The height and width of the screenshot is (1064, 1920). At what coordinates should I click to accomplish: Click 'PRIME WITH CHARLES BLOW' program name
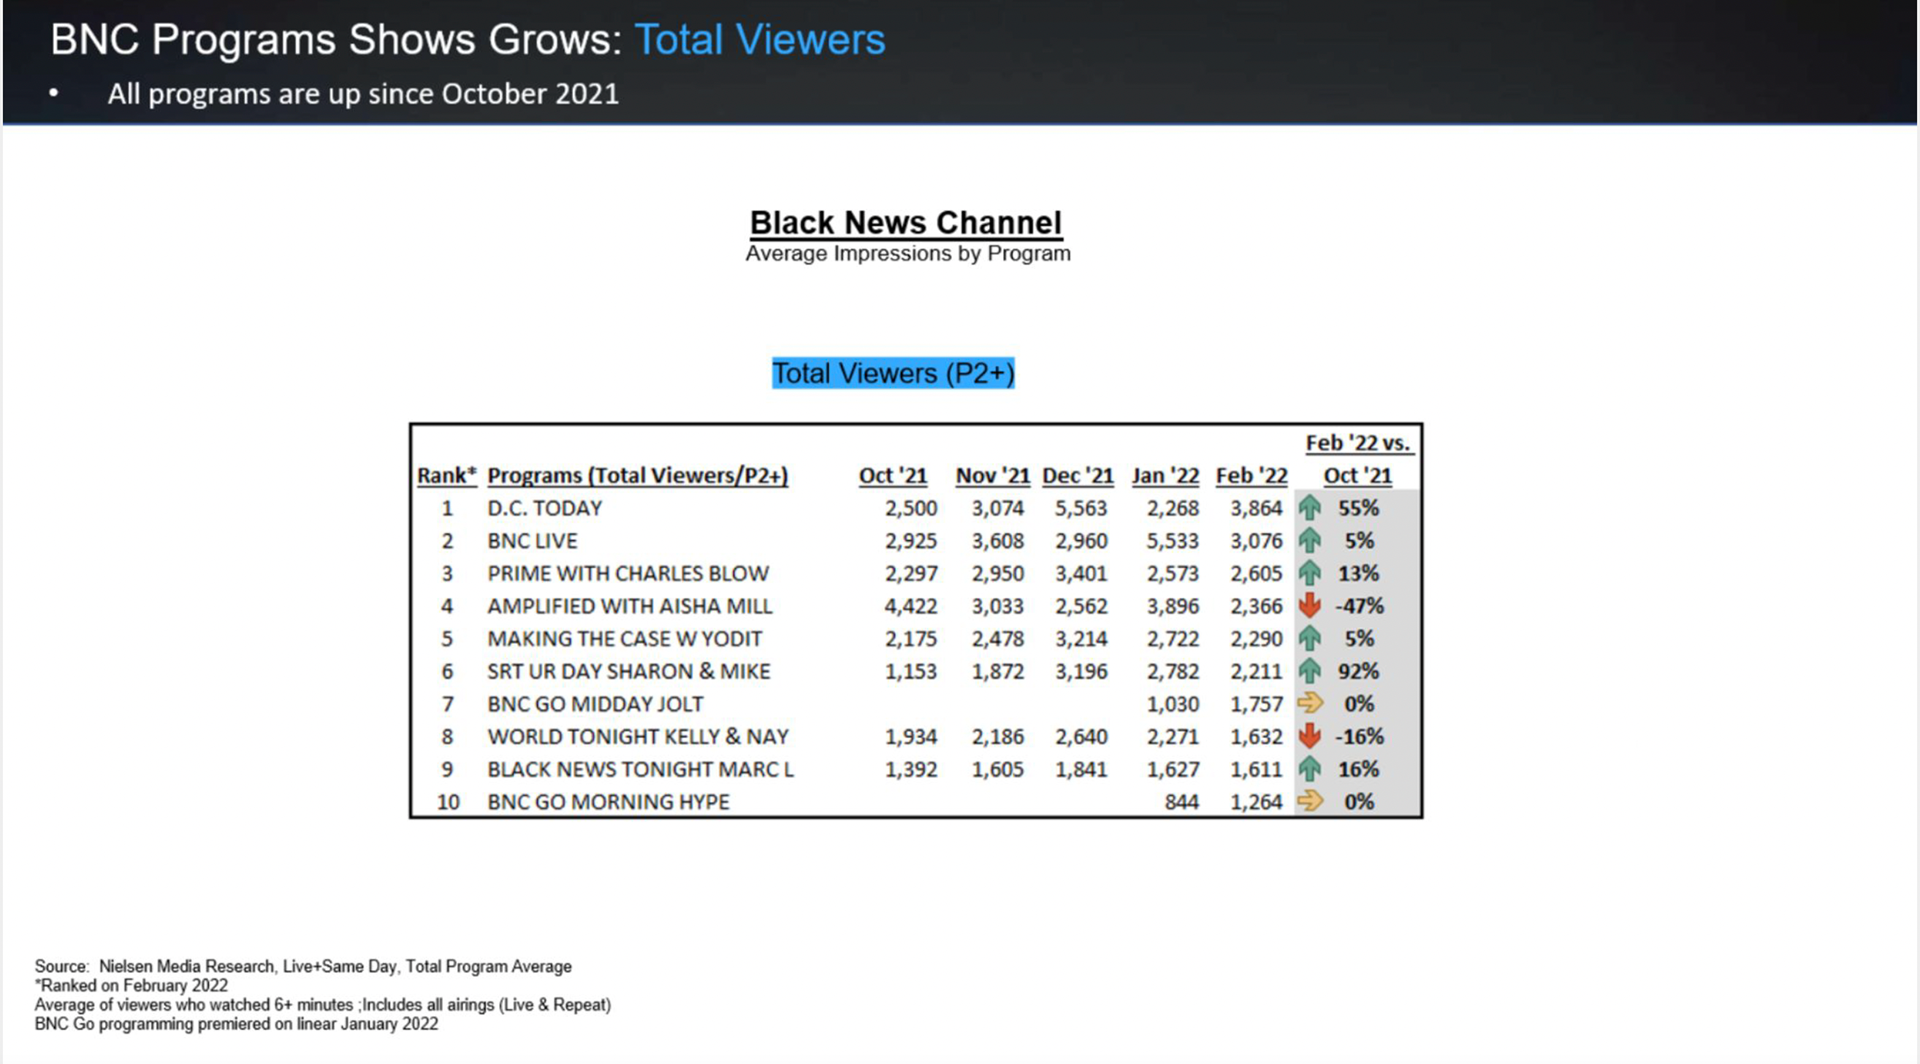click(628, 574)
